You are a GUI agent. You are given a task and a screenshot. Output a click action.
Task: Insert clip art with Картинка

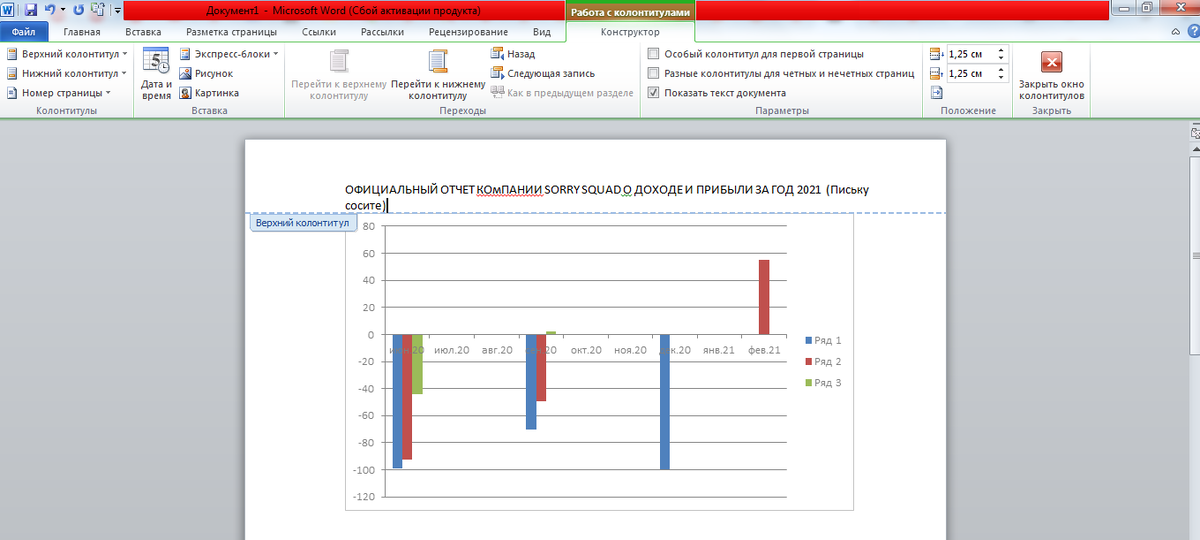(209, 93)
